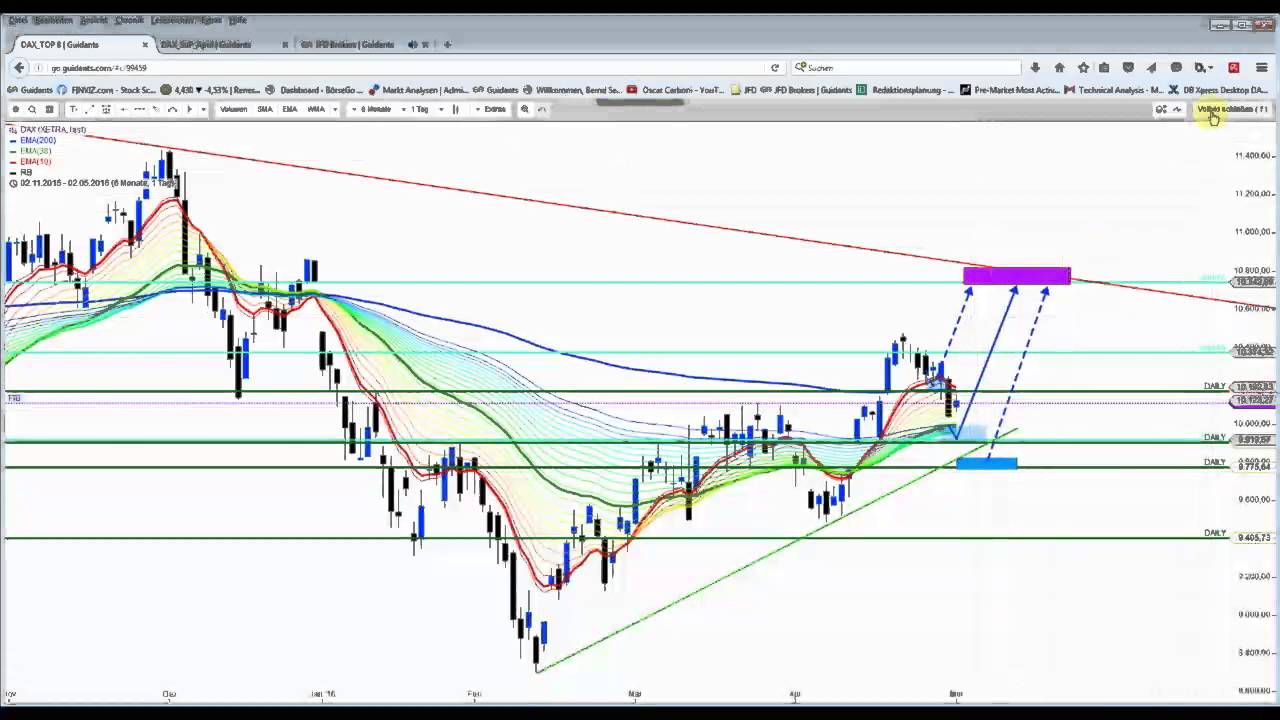Viewport: 1280px width, 720px height.
Task: Open the Oscar Carboni YouTube bookmark
Action: click(x=675, y=90)
